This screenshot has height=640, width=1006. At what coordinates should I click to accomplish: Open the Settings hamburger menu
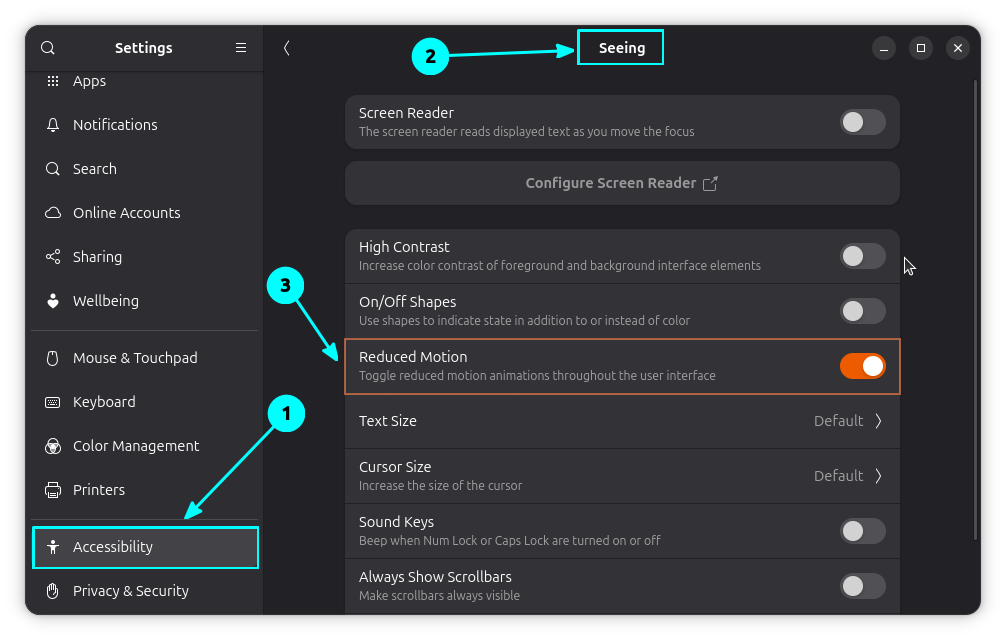(x=241, y=47)
